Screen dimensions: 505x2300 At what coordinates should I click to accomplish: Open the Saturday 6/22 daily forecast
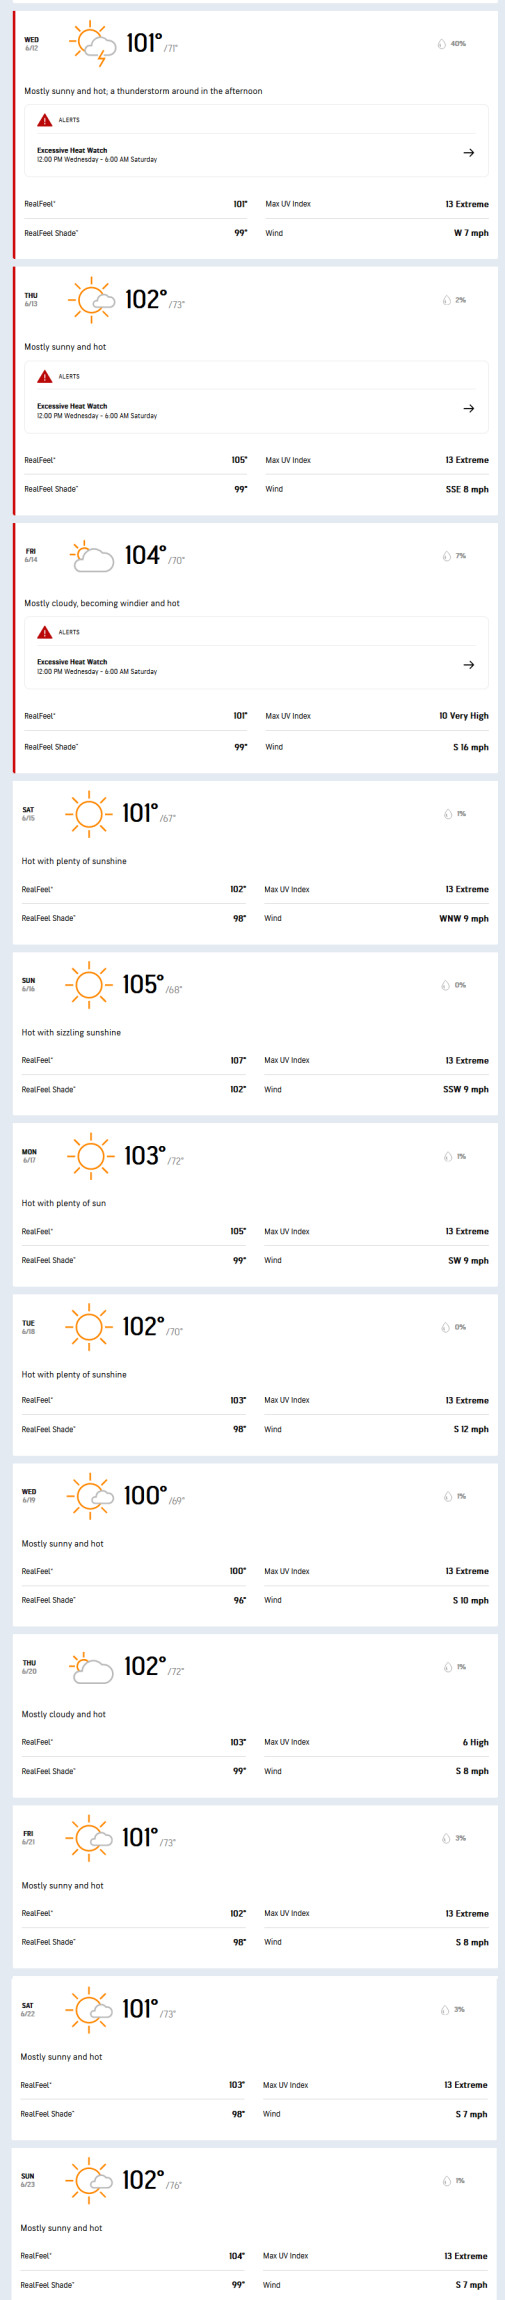[x=255, y=2058]
